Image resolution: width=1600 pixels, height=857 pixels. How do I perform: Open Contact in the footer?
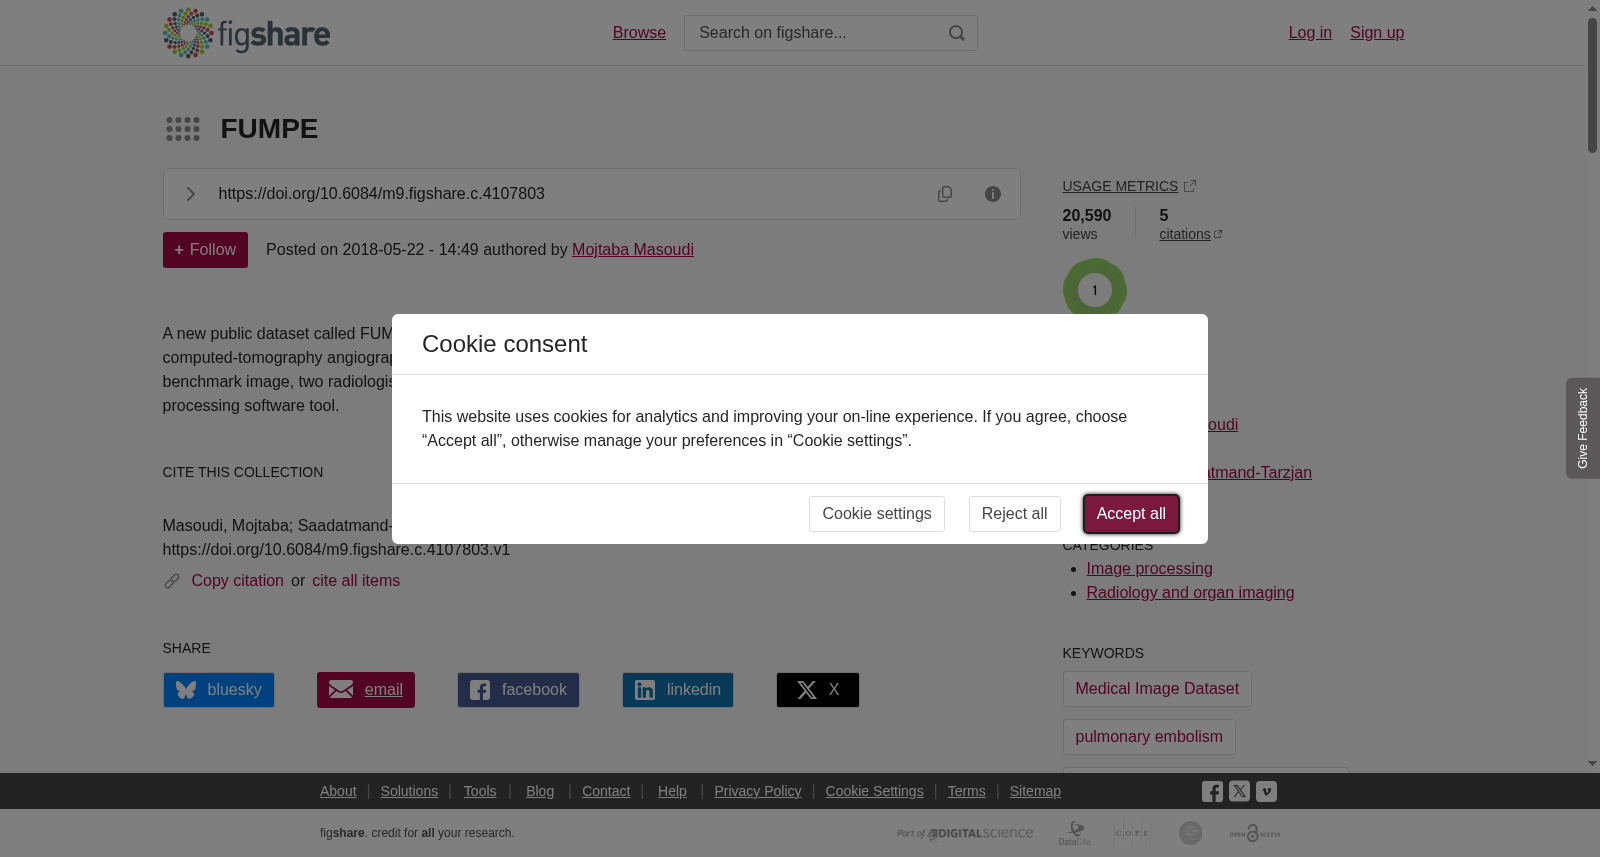click(x=606, y=791)
